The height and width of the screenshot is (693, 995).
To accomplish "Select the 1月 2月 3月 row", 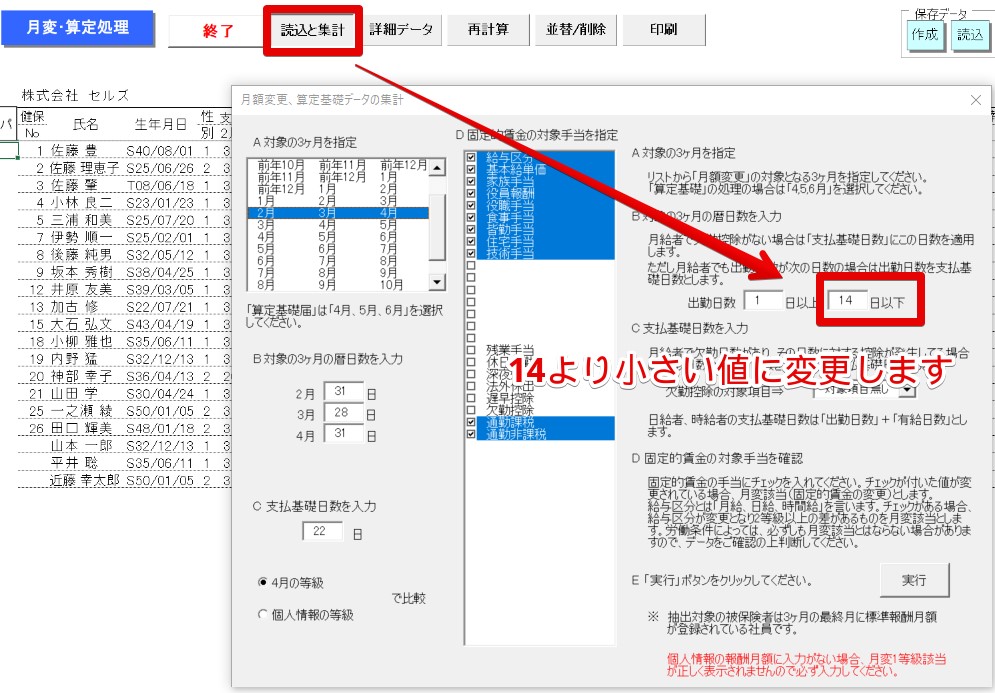I will click(x=338, y=201).
